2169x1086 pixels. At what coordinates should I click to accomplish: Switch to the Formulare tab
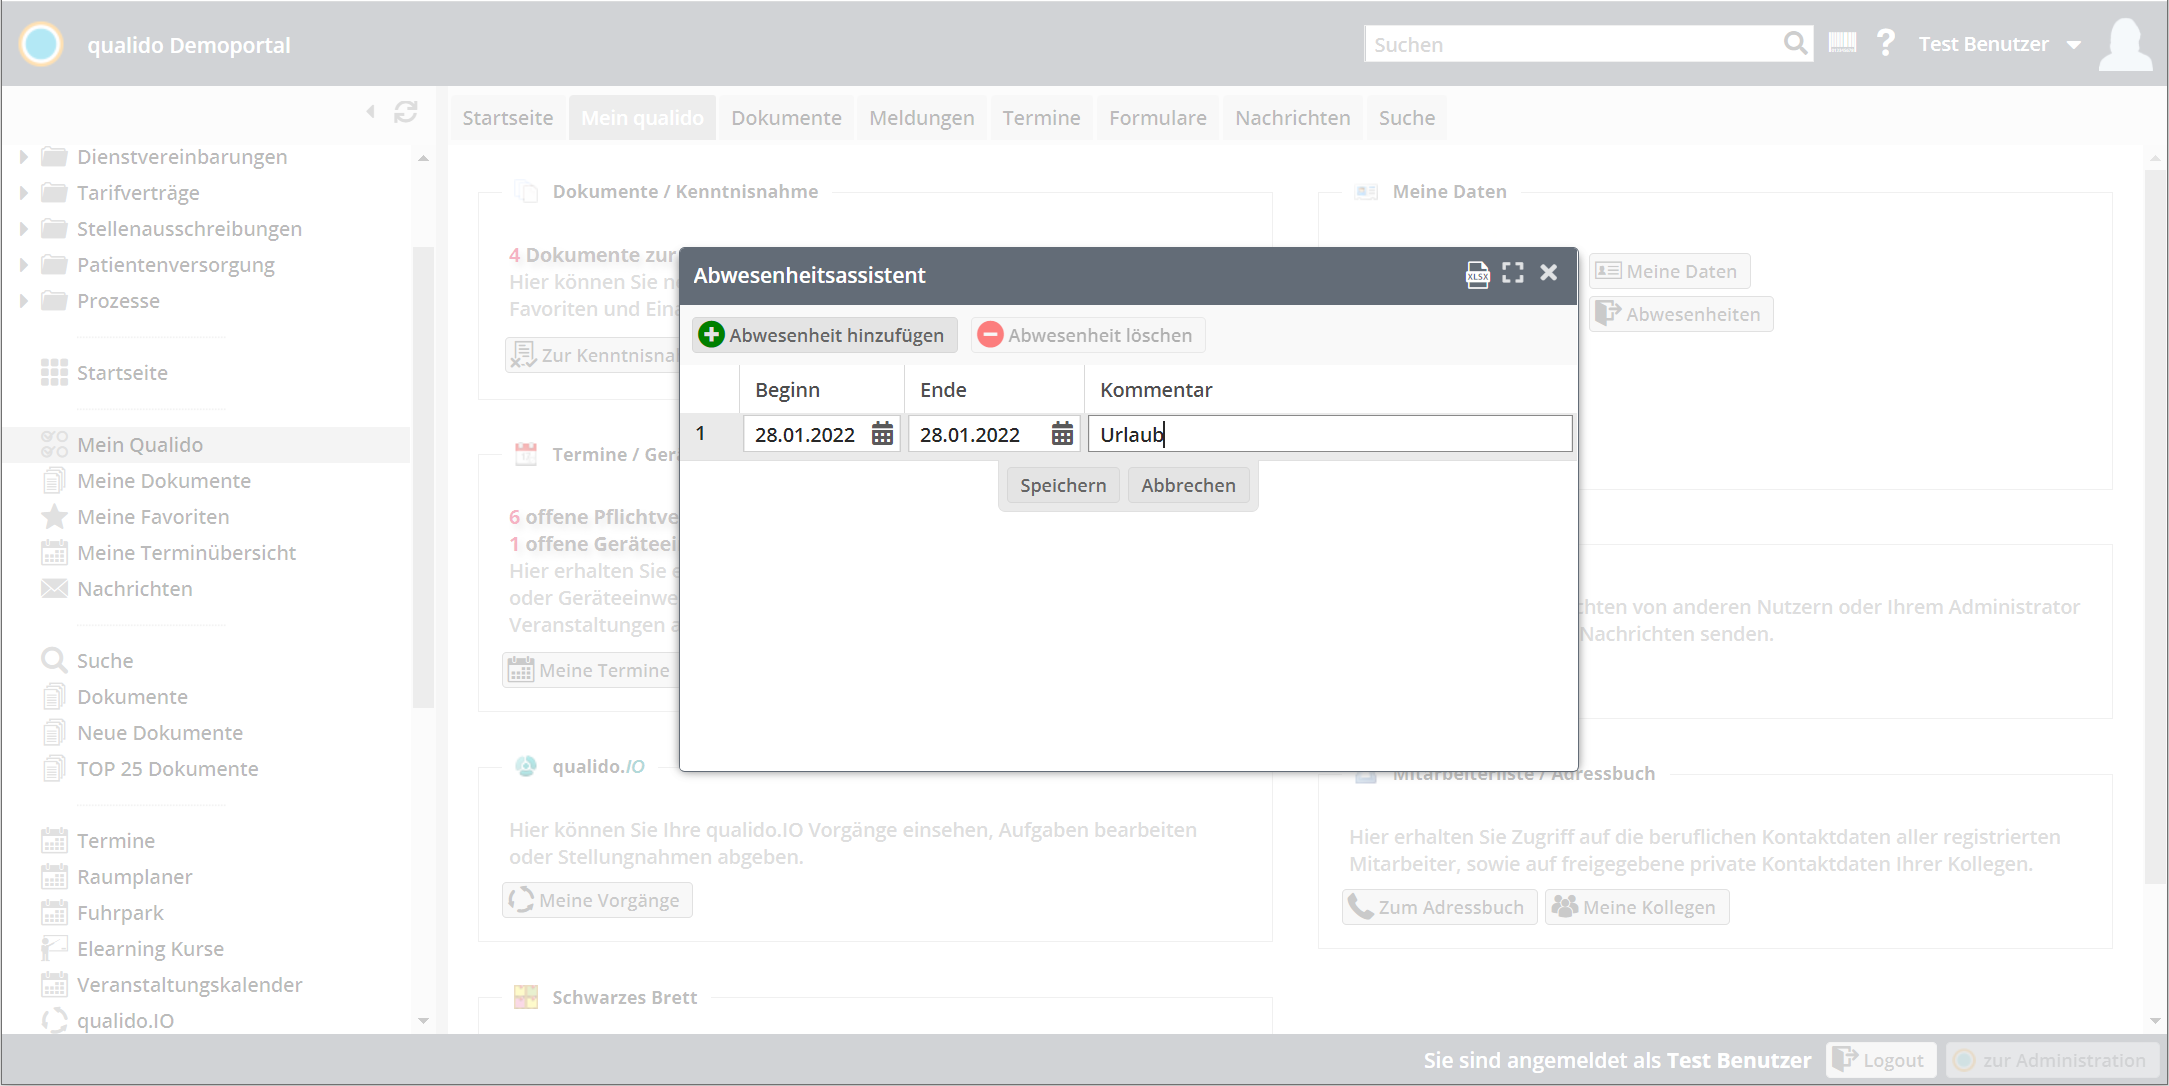coord(1158,118)
